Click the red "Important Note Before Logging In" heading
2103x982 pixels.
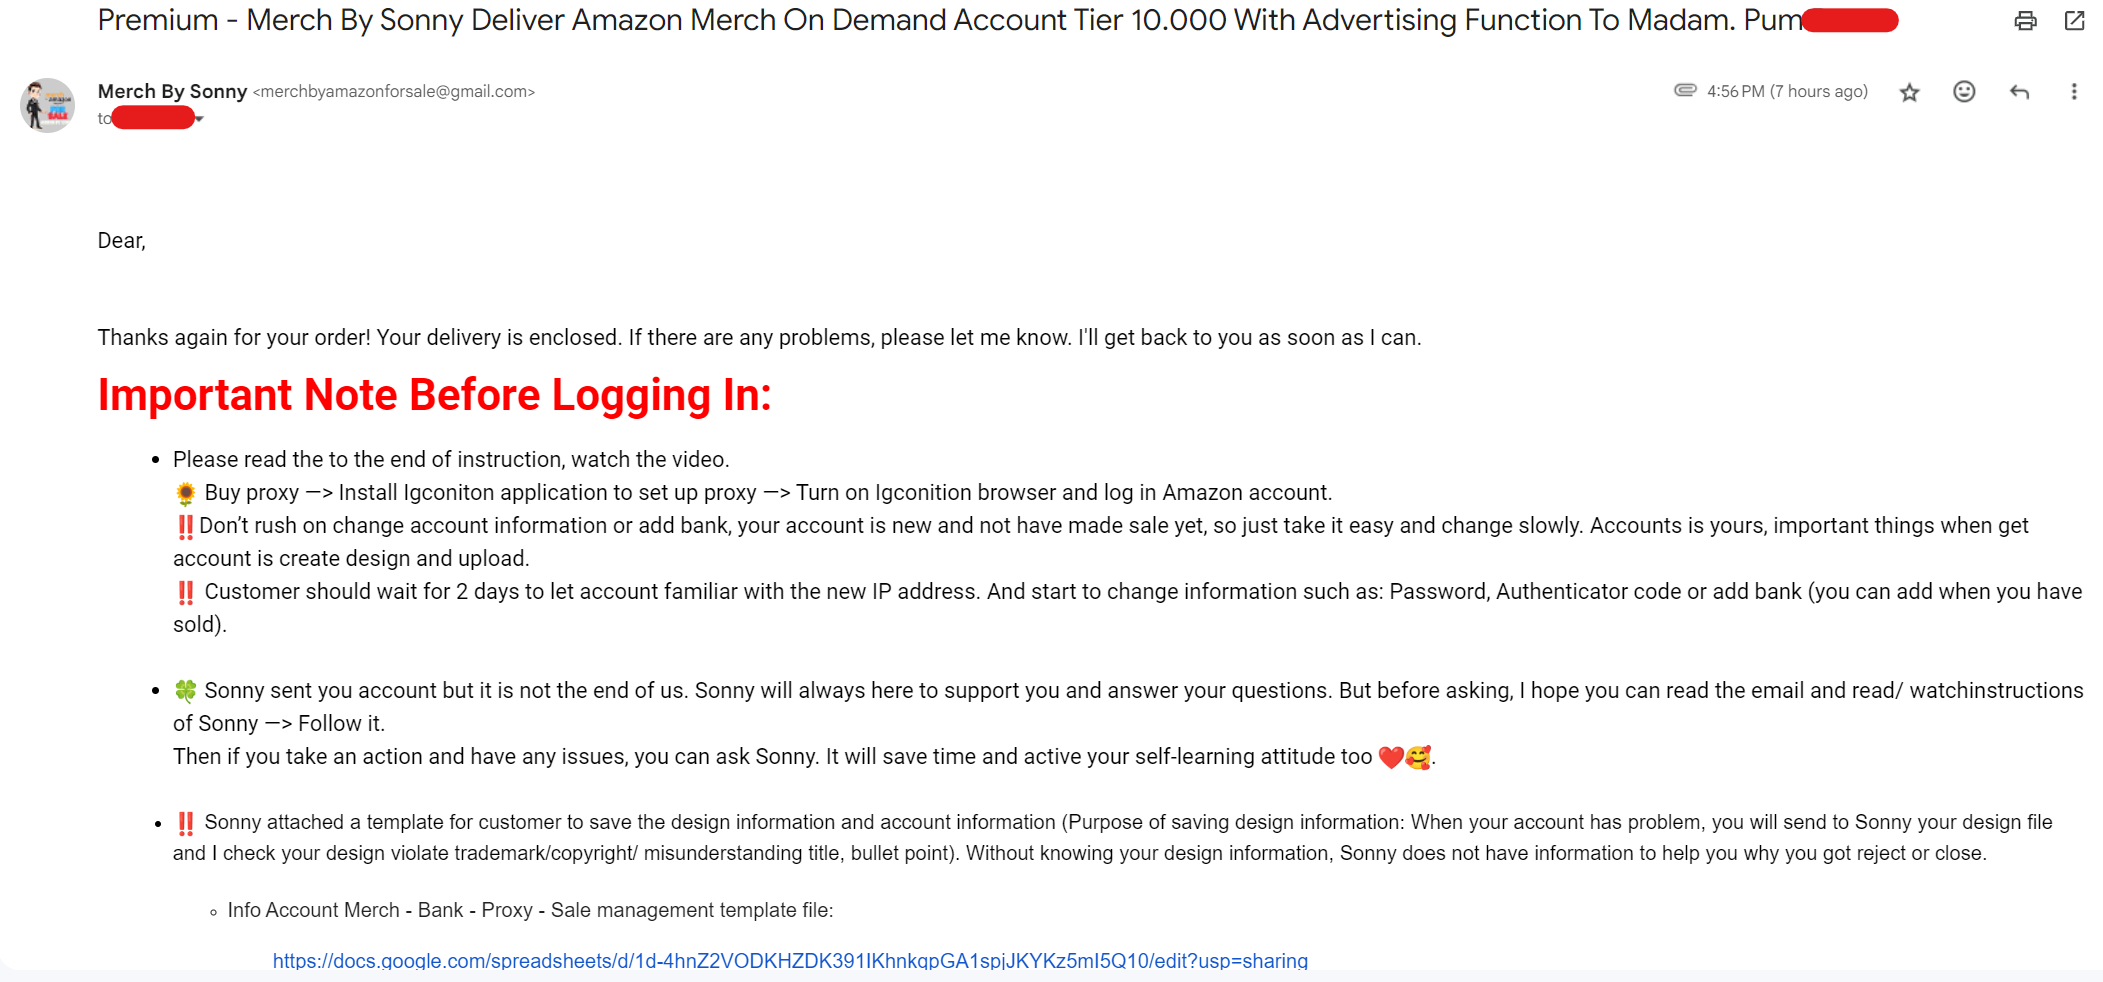point(434,395)
